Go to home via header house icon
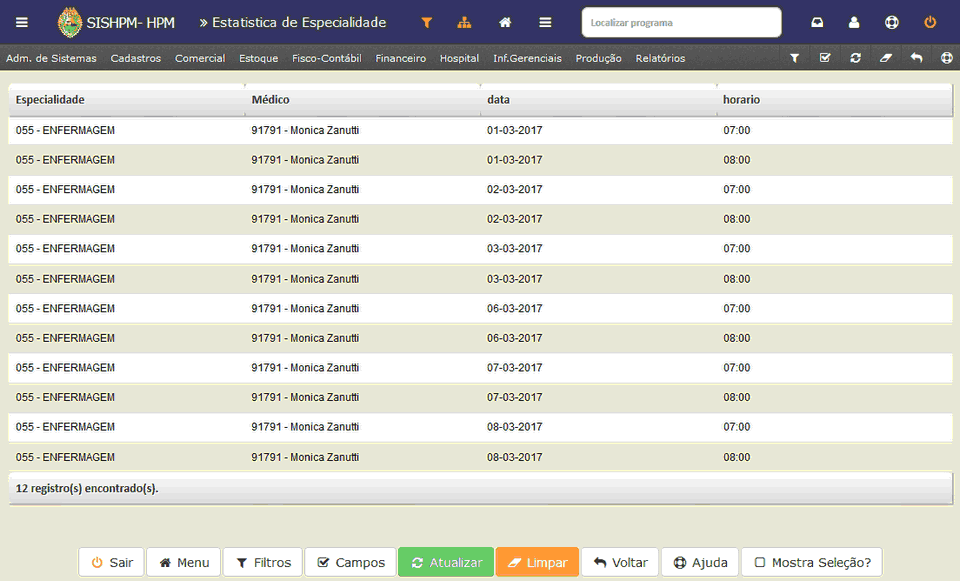This screenshot has width=960, height=581. point(504,23)
